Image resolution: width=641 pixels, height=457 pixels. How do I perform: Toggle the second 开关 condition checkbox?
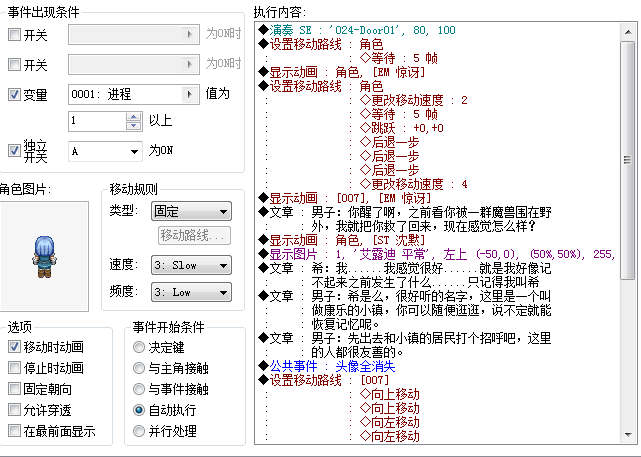(14, 65)
